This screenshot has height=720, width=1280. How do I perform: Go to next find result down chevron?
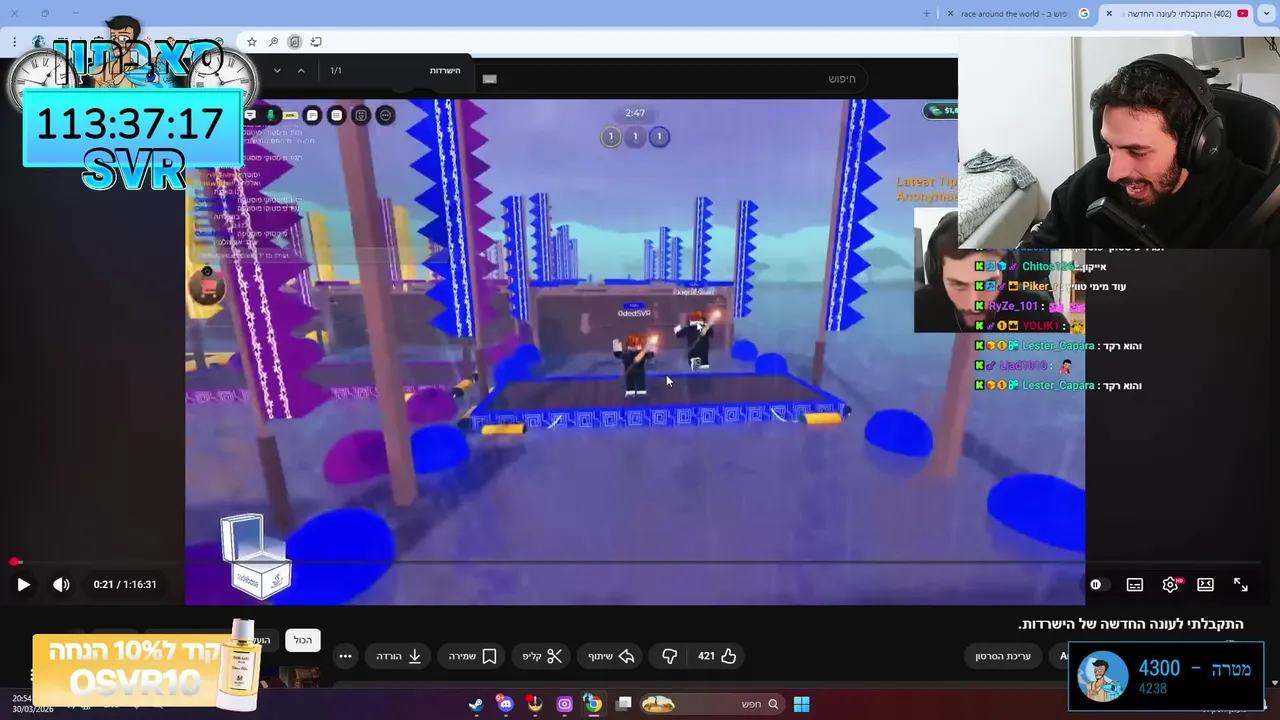click(x=277, y=71)
